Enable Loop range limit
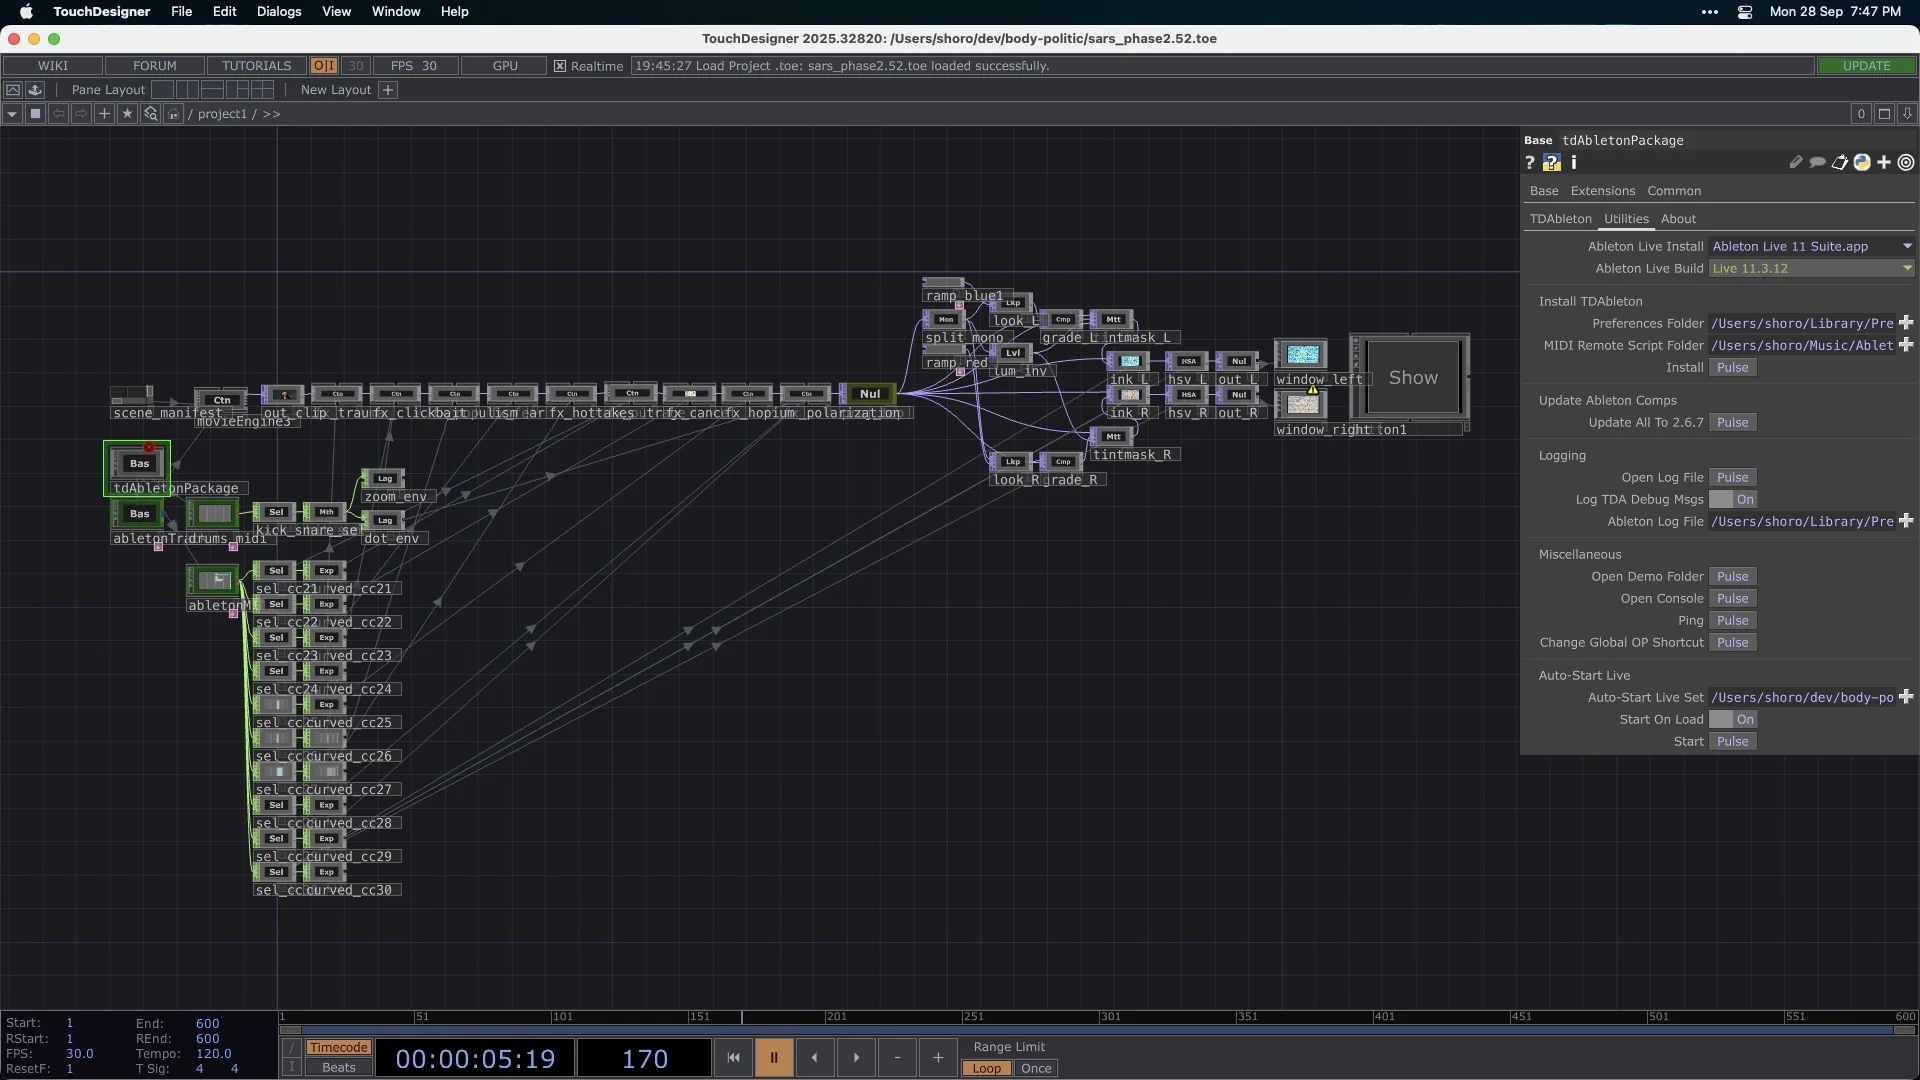Viewport: 1920px width, 1080px height. click(986, 1068)
